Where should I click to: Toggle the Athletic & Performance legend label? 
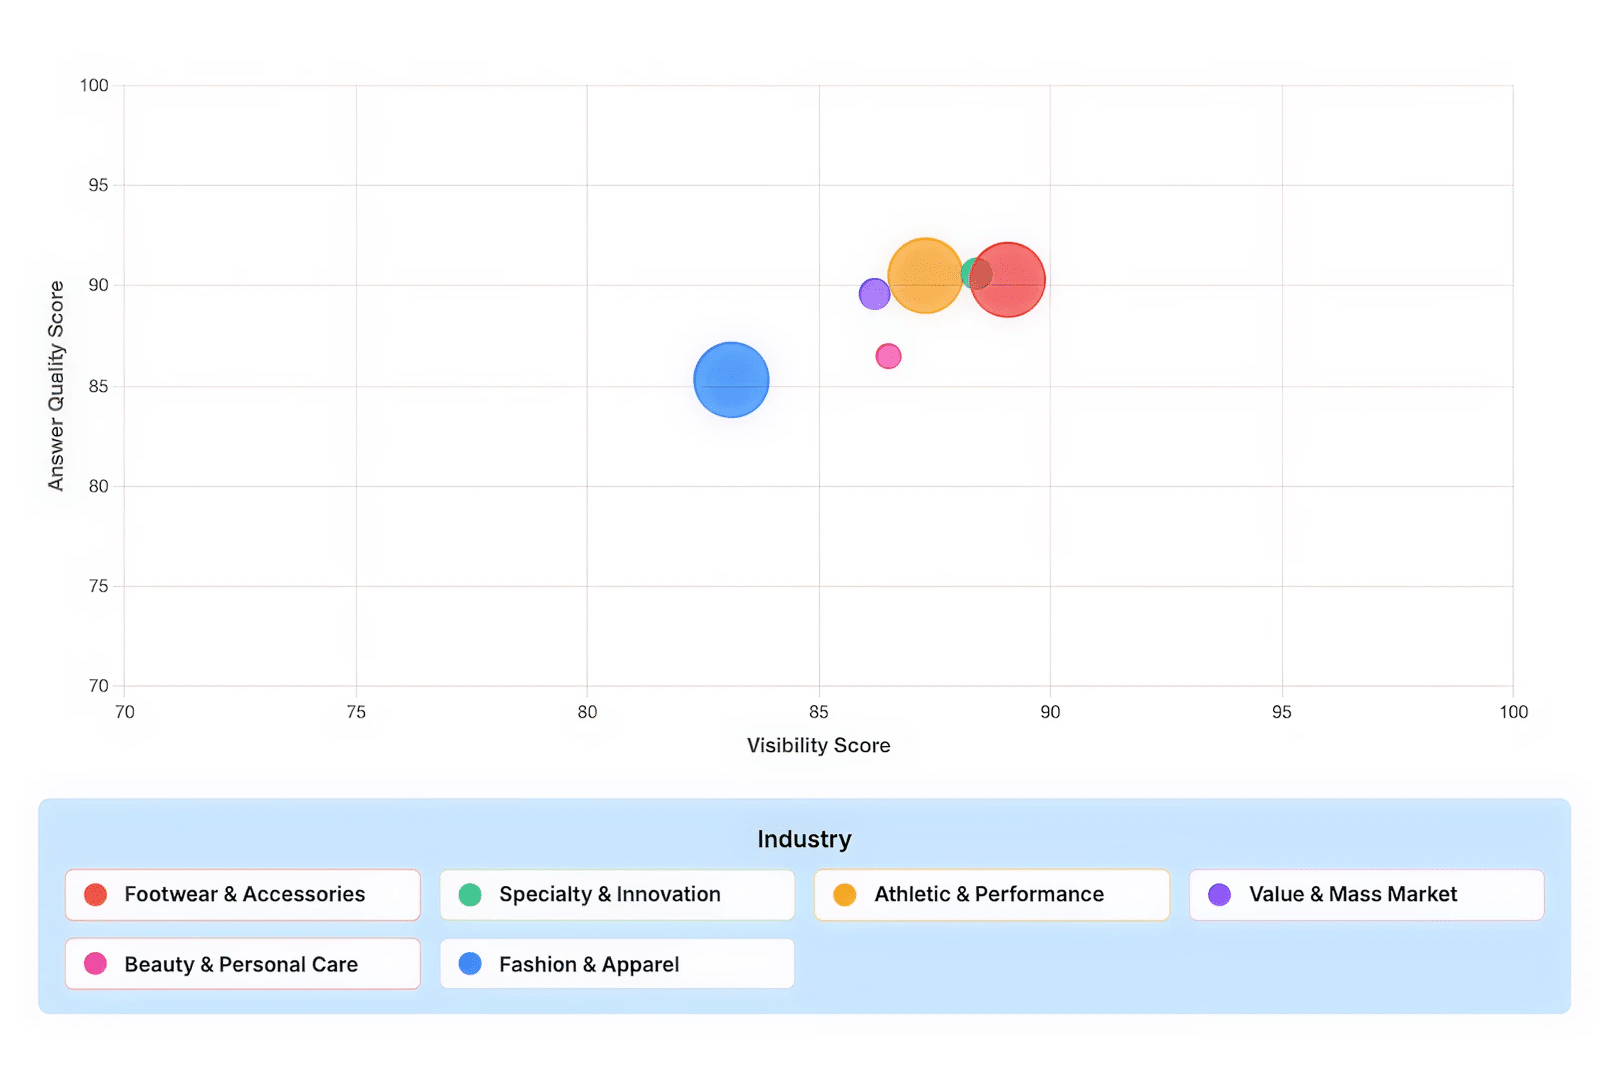988,894
